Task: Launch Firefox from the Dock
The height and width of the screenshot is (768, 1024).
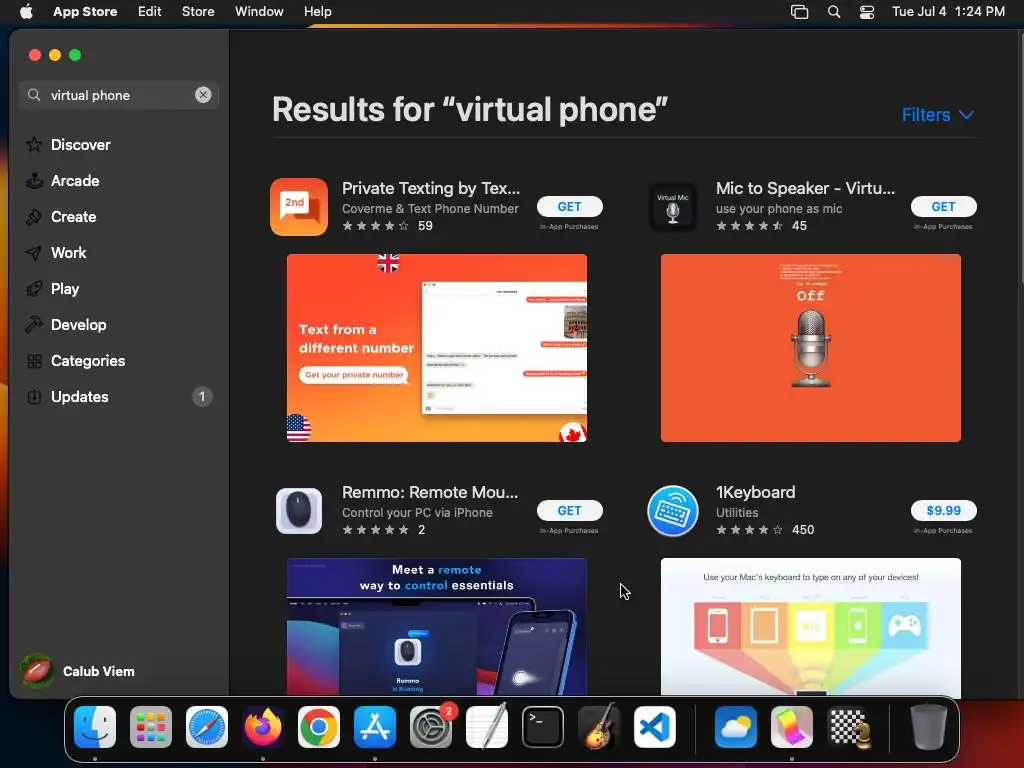Action: point(263,727)
